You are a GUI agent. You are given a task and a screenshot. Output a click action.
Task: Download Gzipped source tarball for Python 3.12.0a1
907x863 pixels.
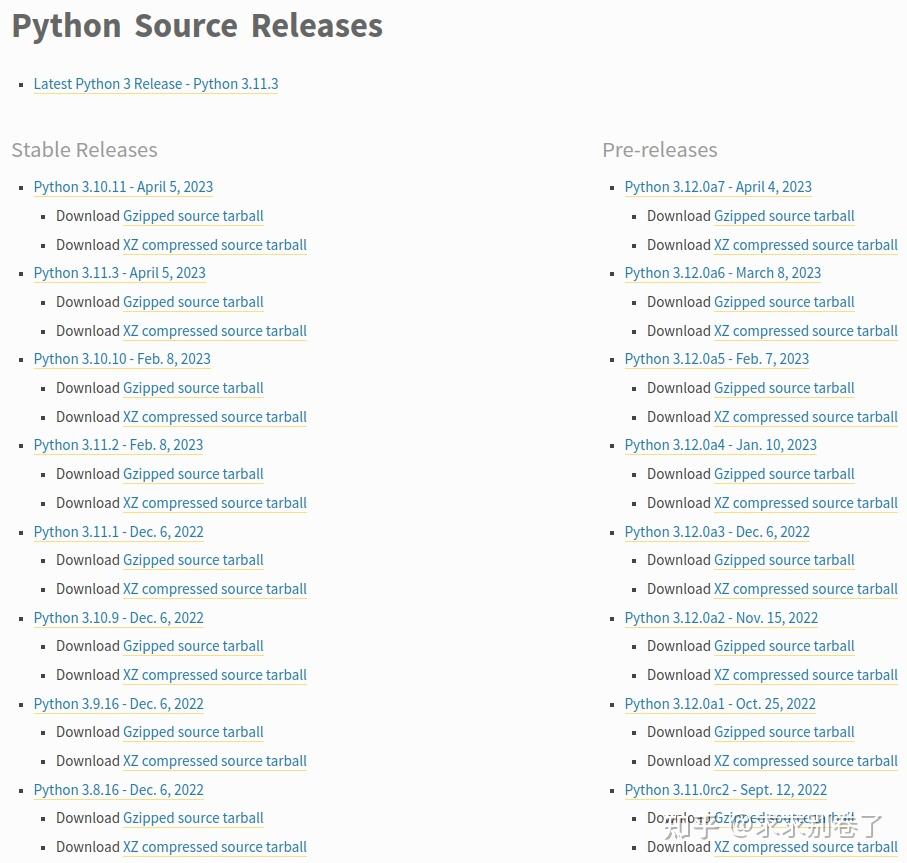tap(784, 732)
